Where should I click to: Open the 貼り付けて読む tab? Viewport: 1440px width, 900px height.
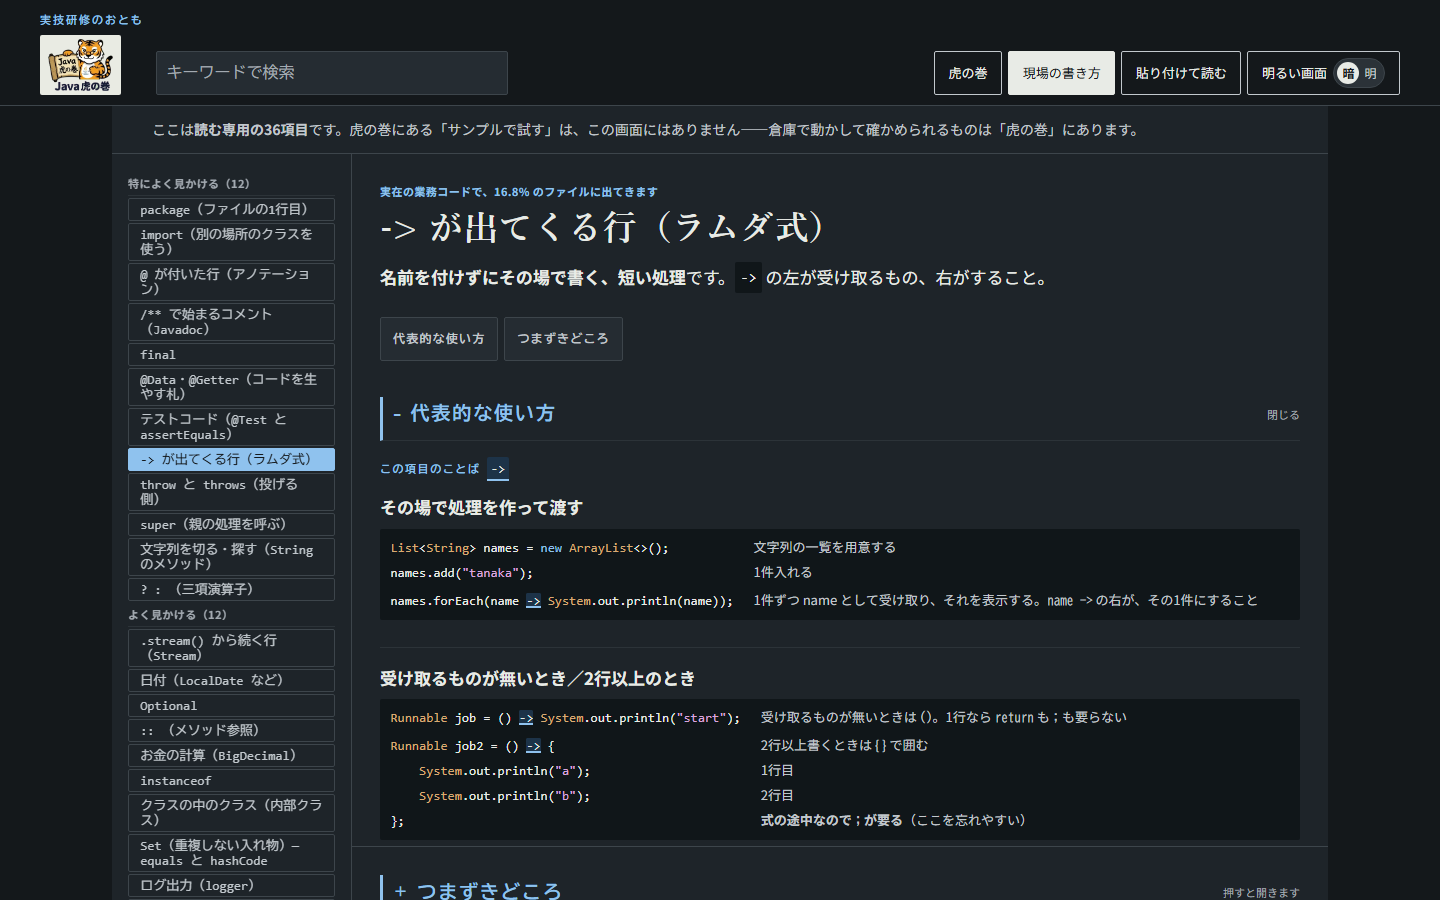1181,73
